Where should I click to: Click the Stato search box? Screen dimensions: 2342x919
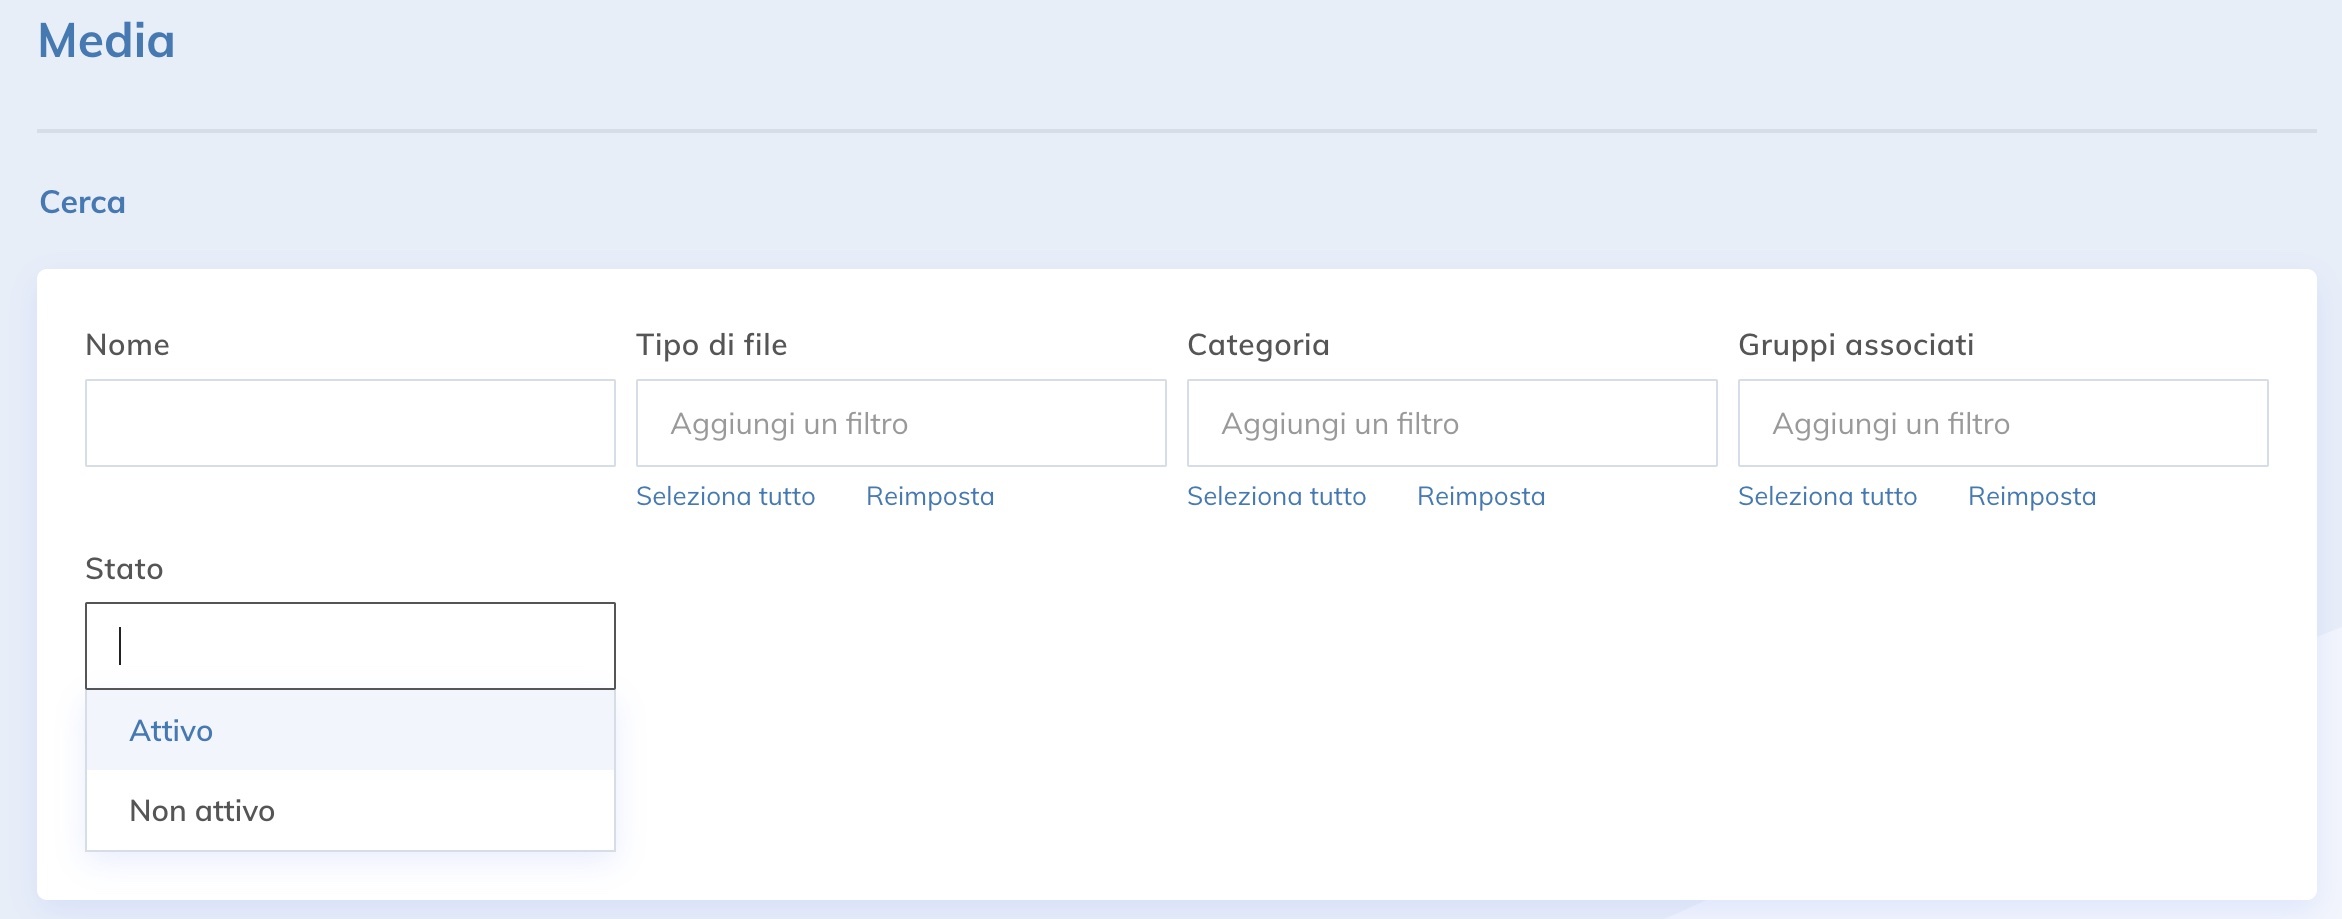[350, 645]
